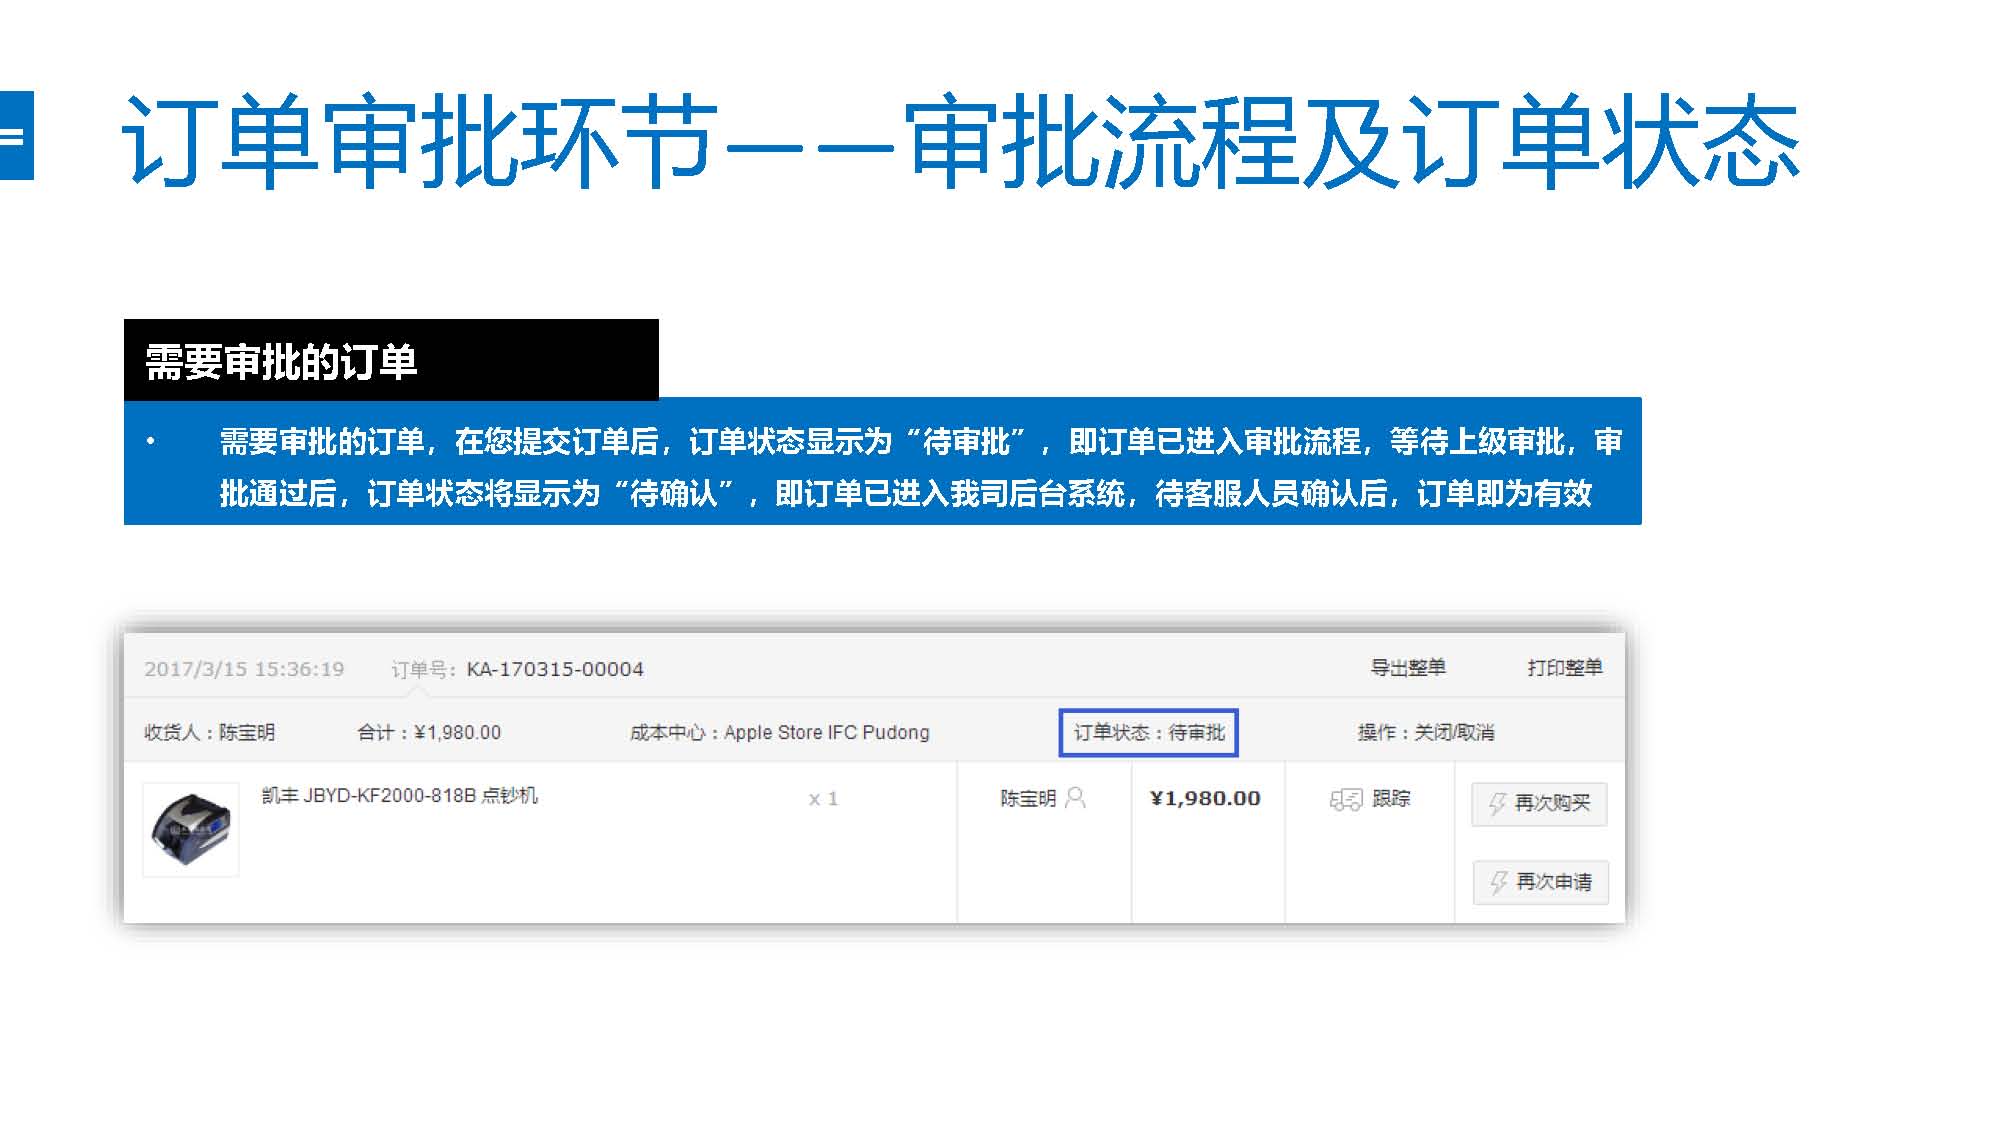Click the 需要审批的订单 black heading

coord(391,360)
